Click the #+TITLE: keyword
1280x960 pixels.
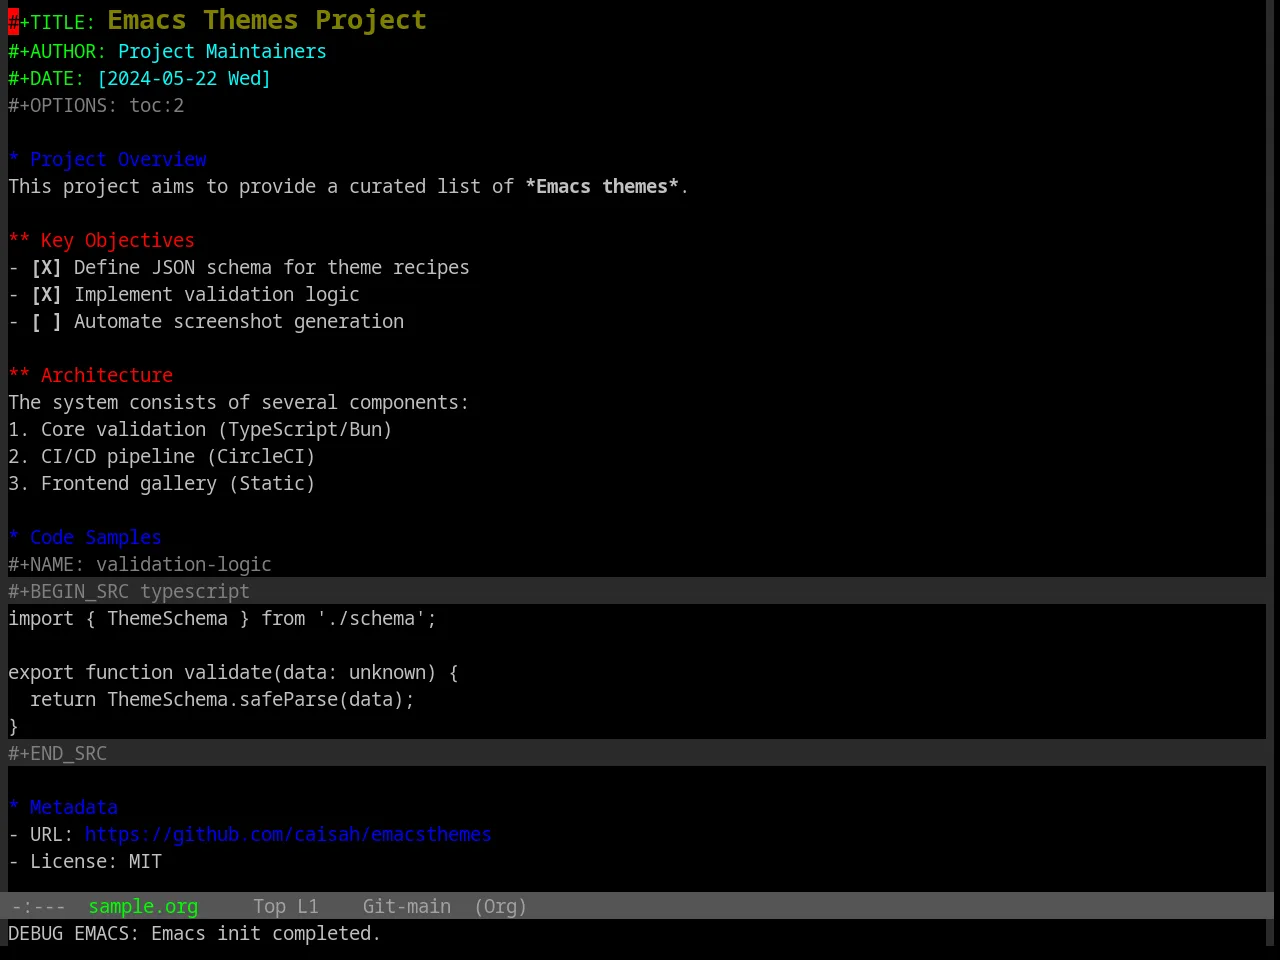pyautogui.click(x=52, y=23)
